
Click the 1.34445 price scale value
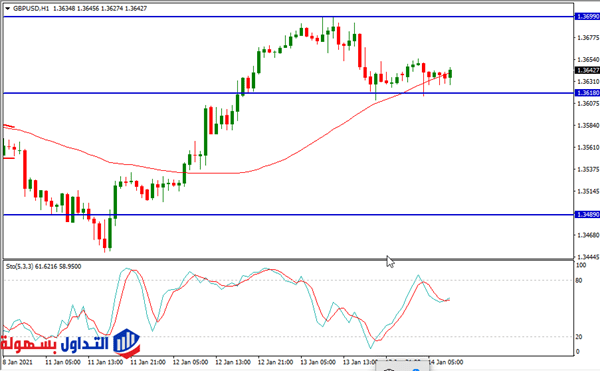(588, 257)
